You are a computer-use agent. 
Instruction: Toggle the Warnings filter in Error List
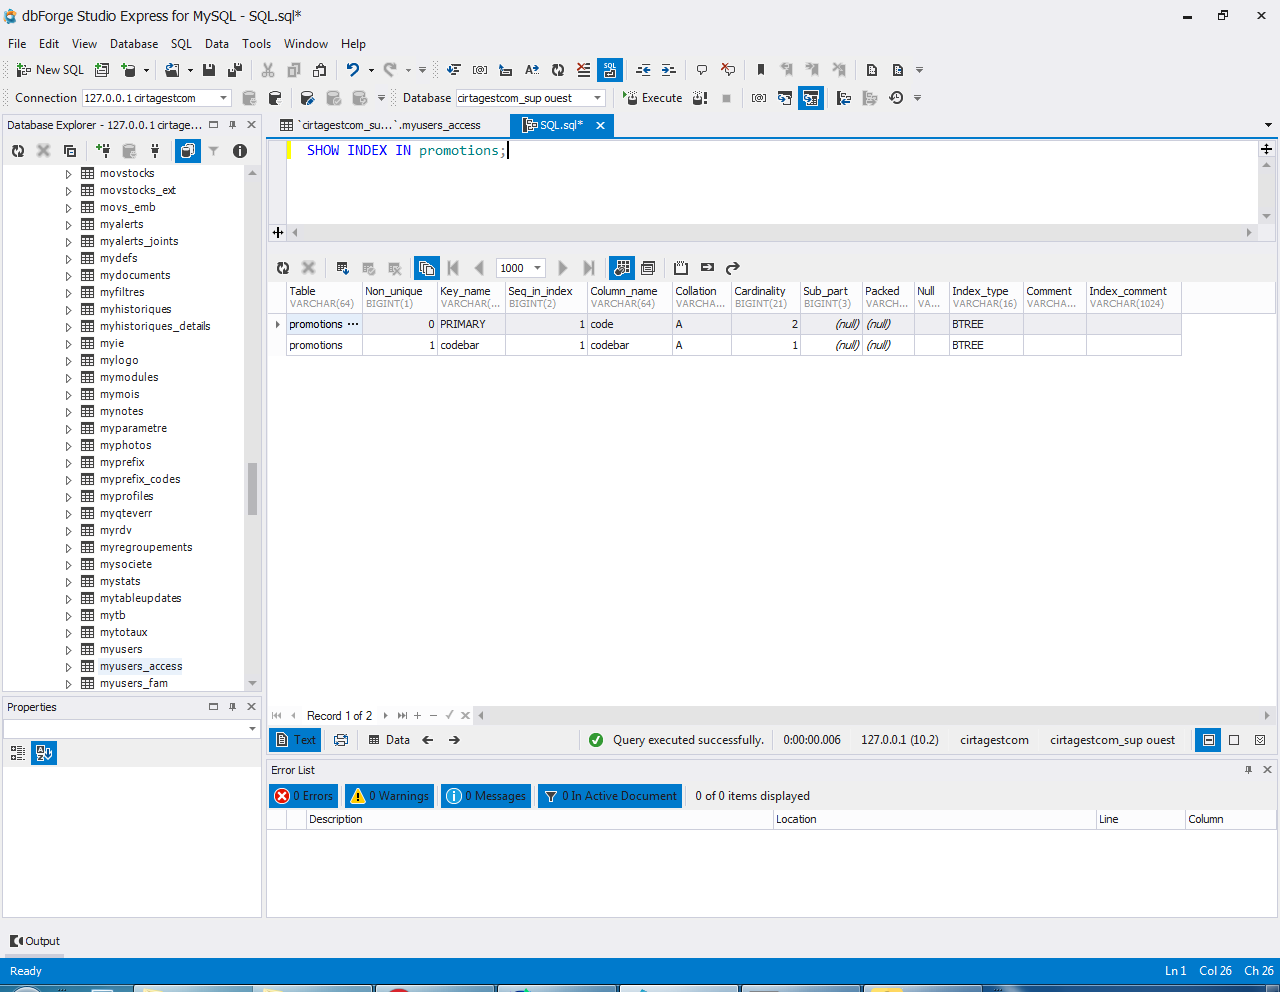(390, 796)
